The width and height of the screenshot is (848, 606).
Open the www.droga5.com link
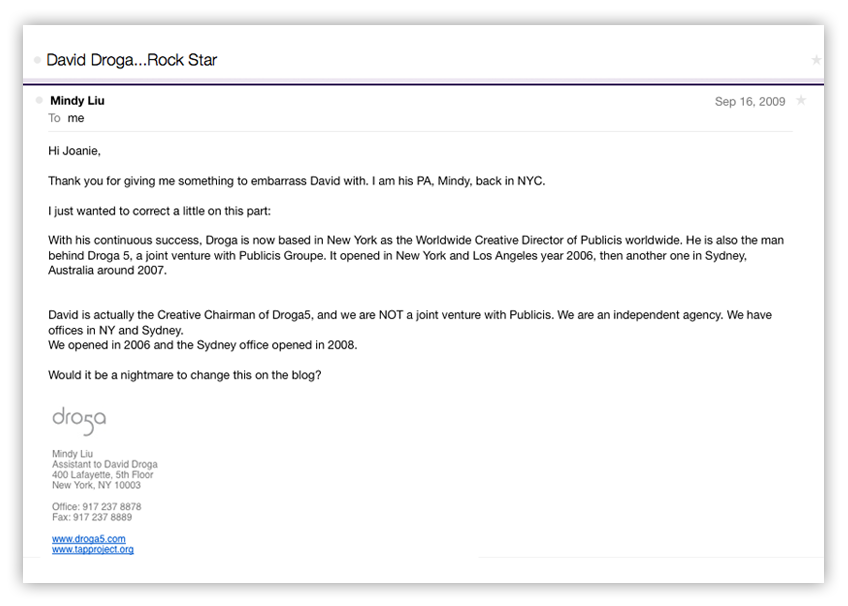tap(89, 539)
